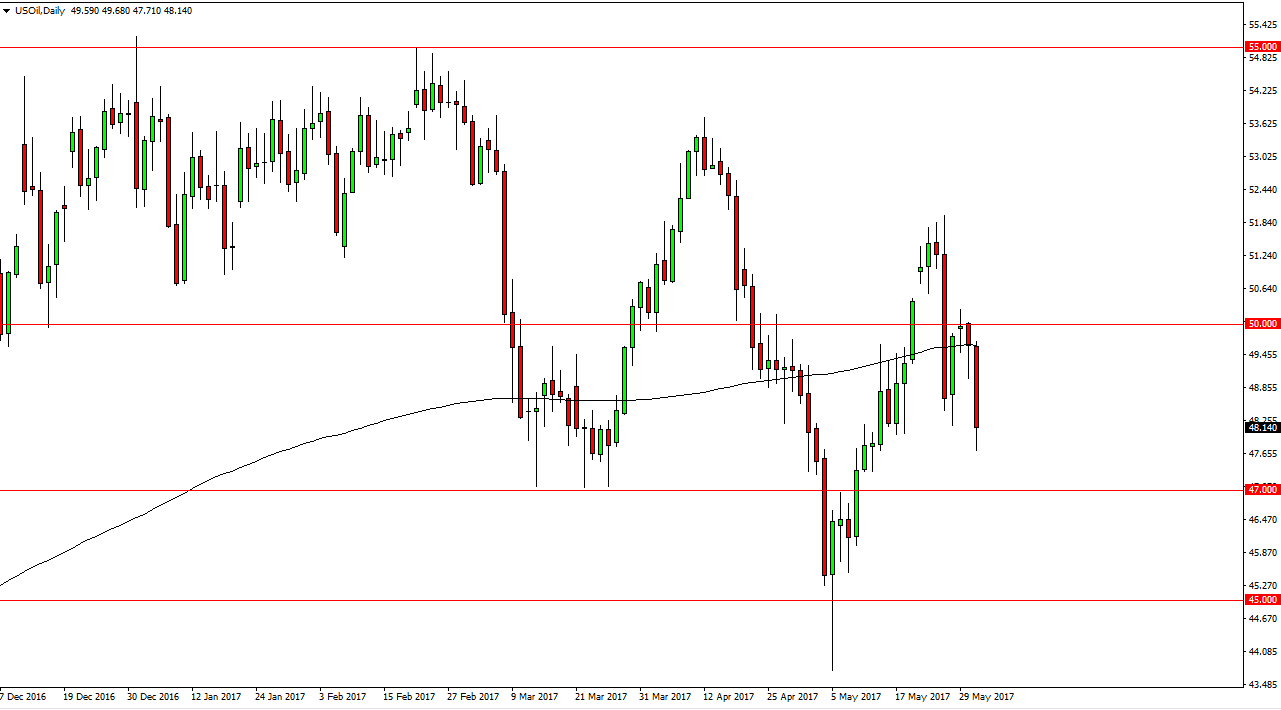Viewport: 1281px width, 710px height.
Task: Click the 9 Mar 2017 date label
Action: pyautogui.click(x=536, y=697)
